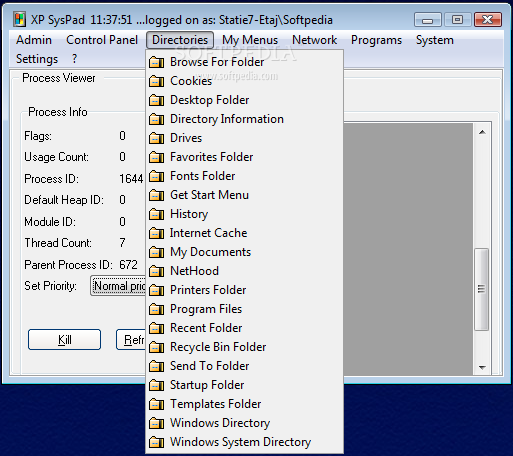Open the Programs menu
Screen dimensions: 513x456
point(376,40)
